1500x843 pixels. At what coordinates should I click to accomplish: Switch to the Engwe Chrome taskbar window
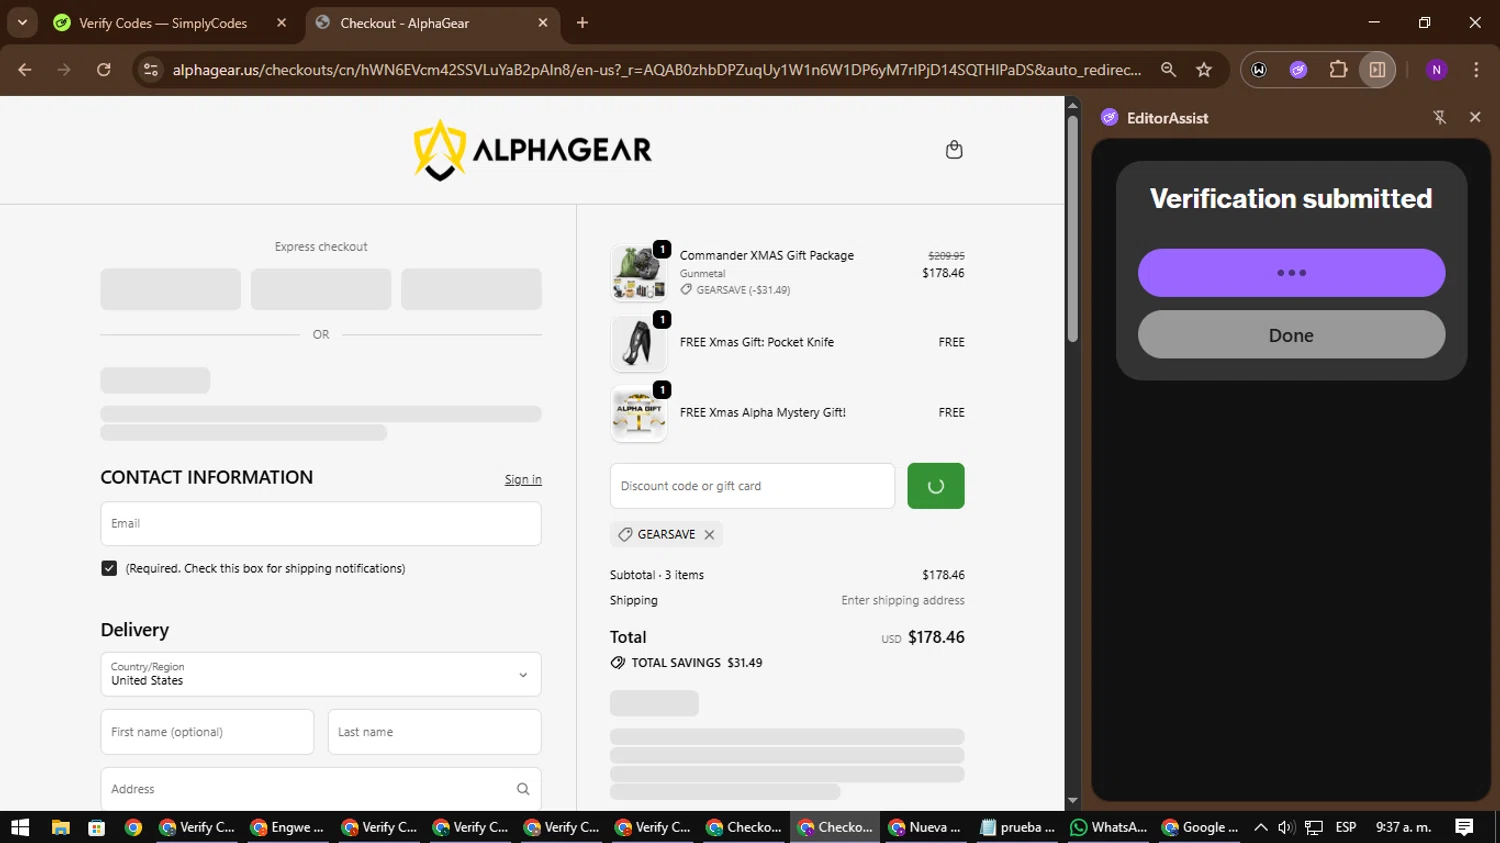click(x=288, y=827)
